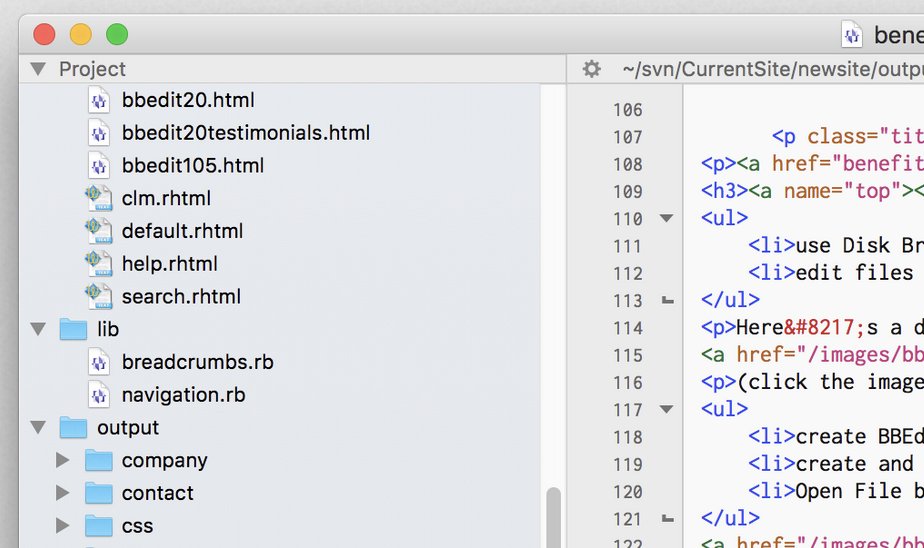The width and height of the screenshot is (924, 548).
Task: Click the navigation.rb file icon
Action: 98,395
